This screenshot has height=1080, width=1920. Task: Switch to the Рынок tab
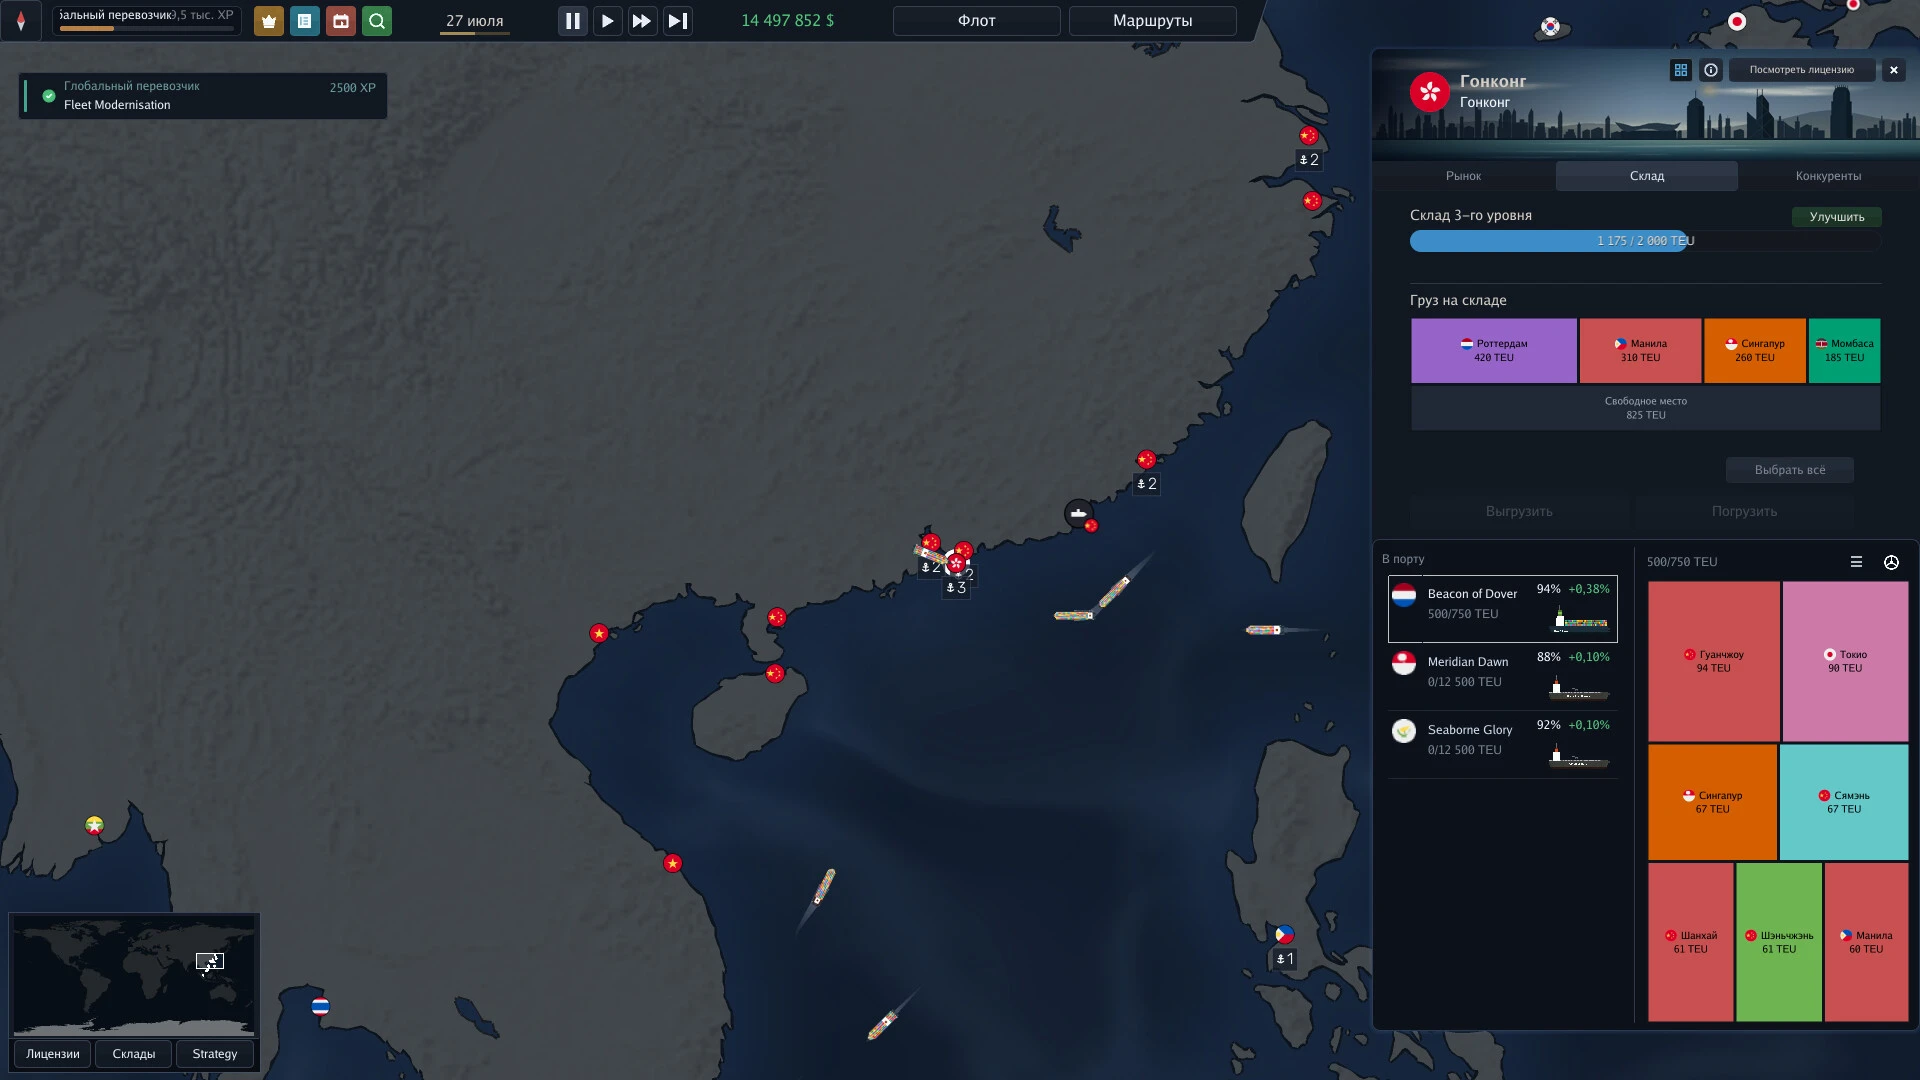[1463, 176]
